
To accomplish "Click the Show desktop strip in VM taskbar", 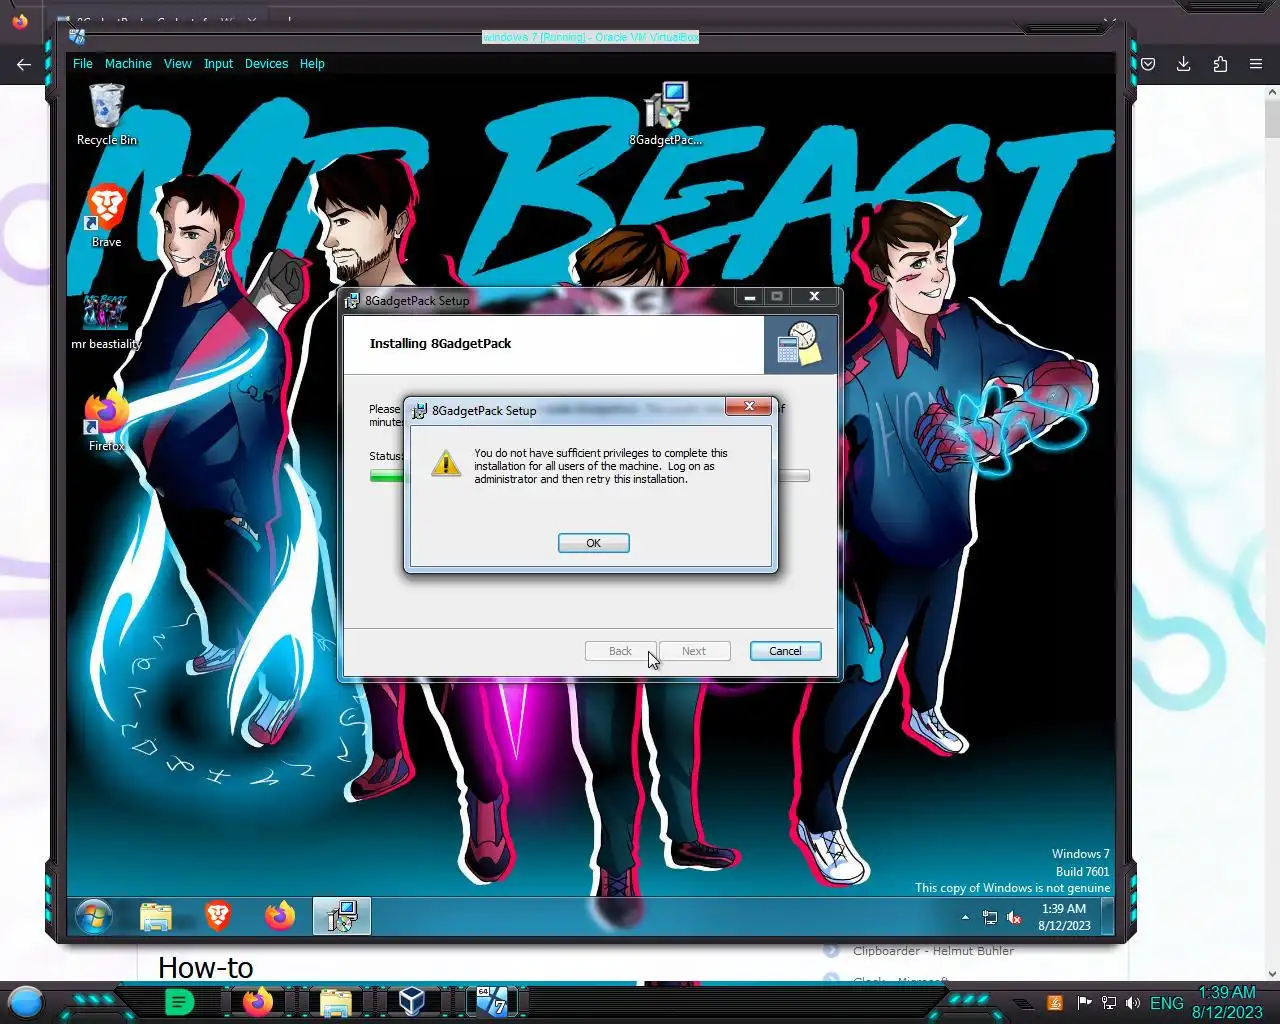I will pos(1107,916).
